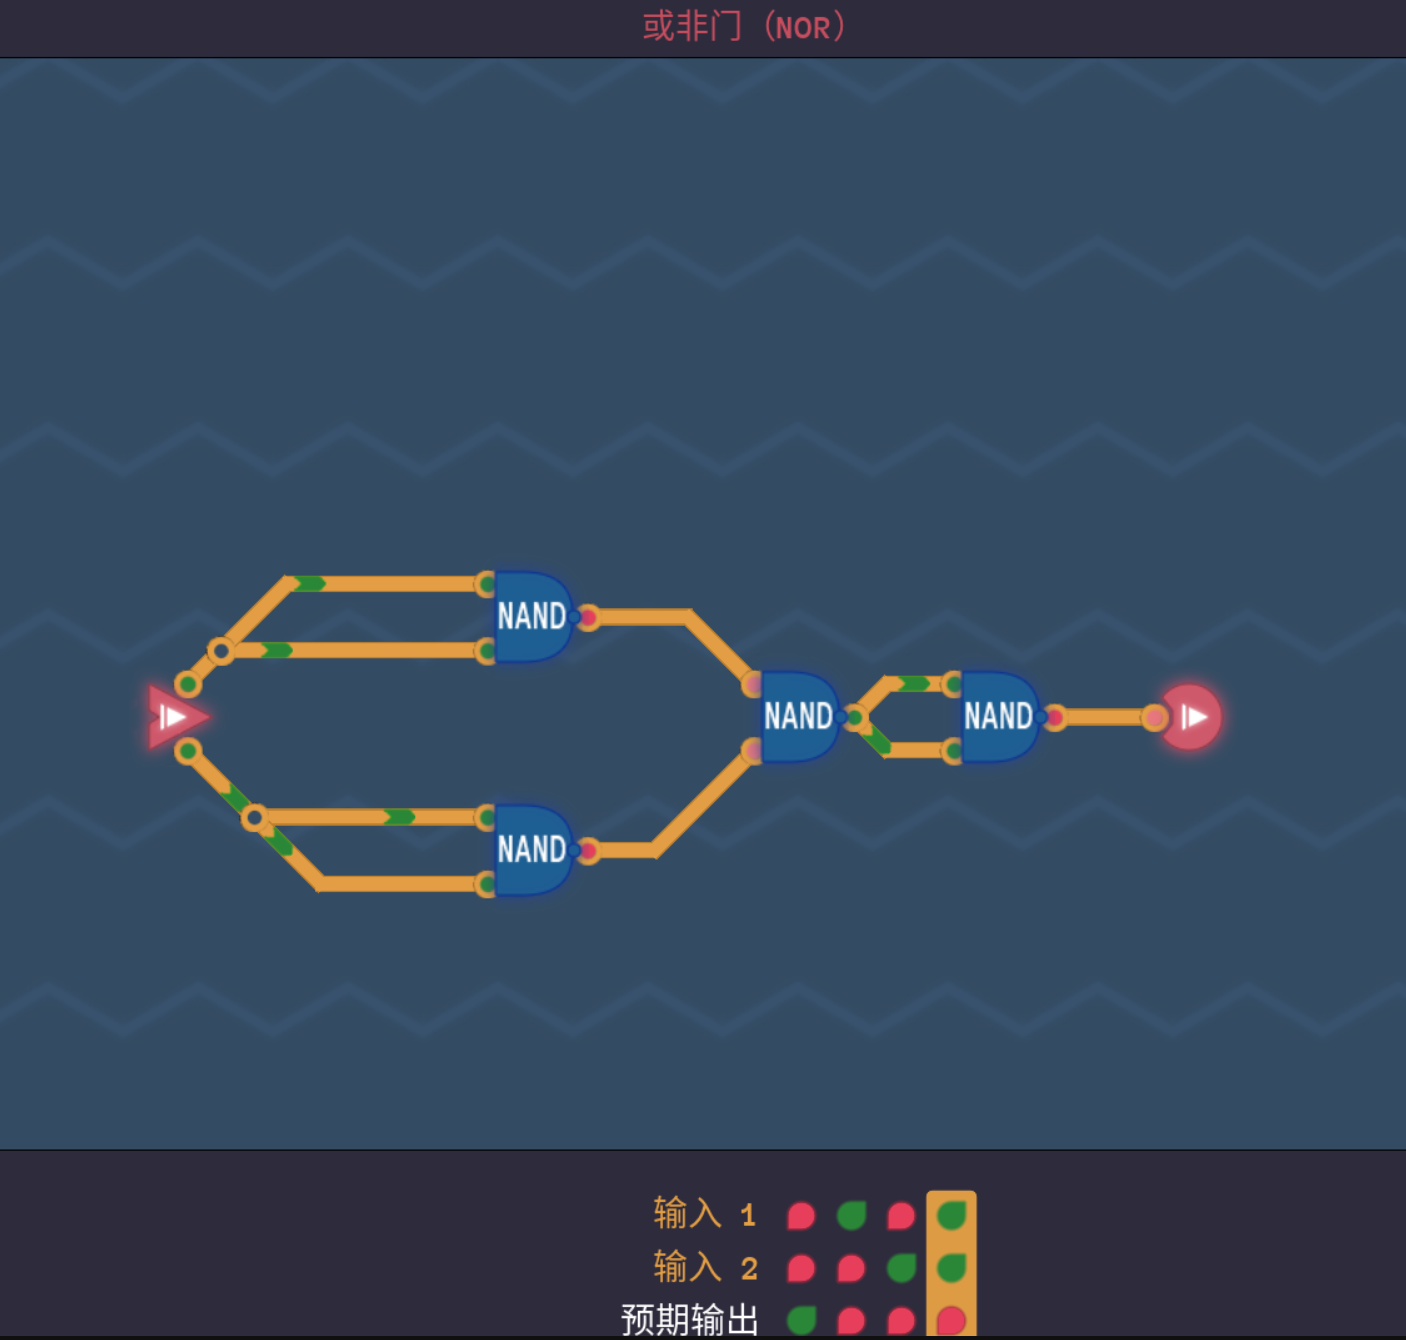Select the highlighted fourth test column's 输入 1 indicator

coord(951,1215)
